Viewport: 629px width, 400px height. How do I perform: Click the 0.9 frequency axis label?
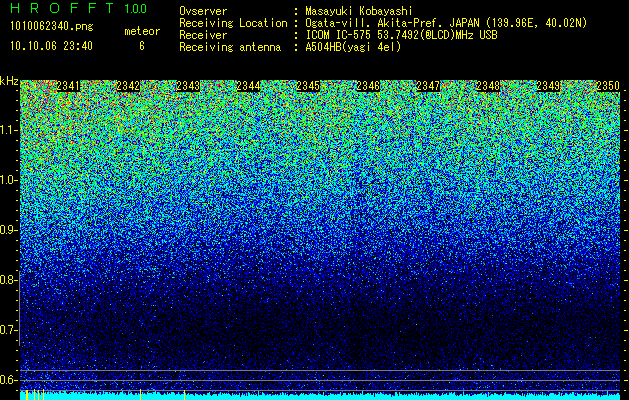coord(9,230)
